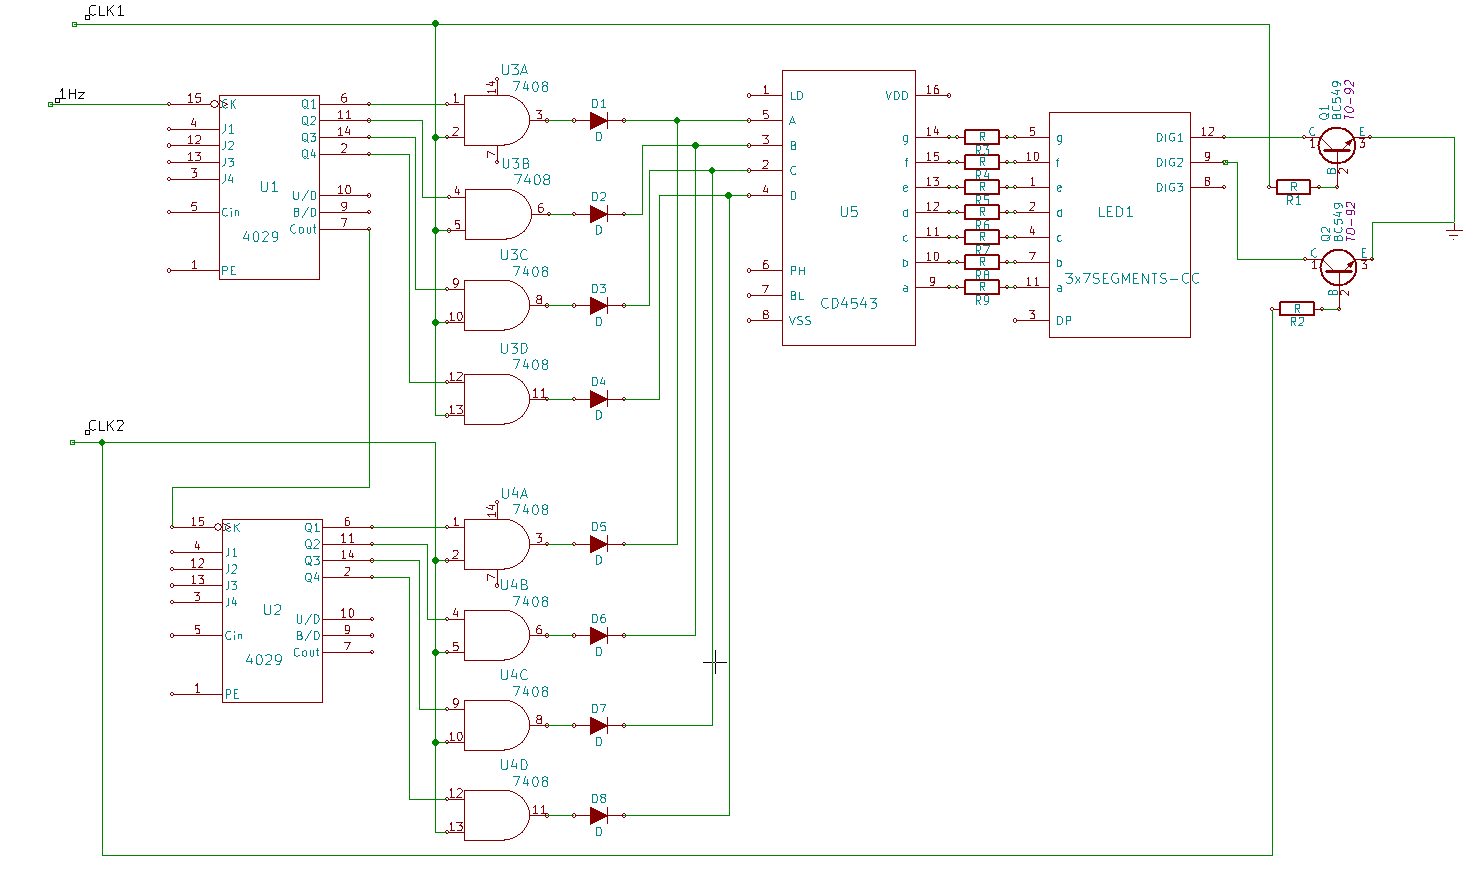1478x869 pixels.
Task: Click the DIG3 pin label on LED1
Action: (x=1170, y=188)
